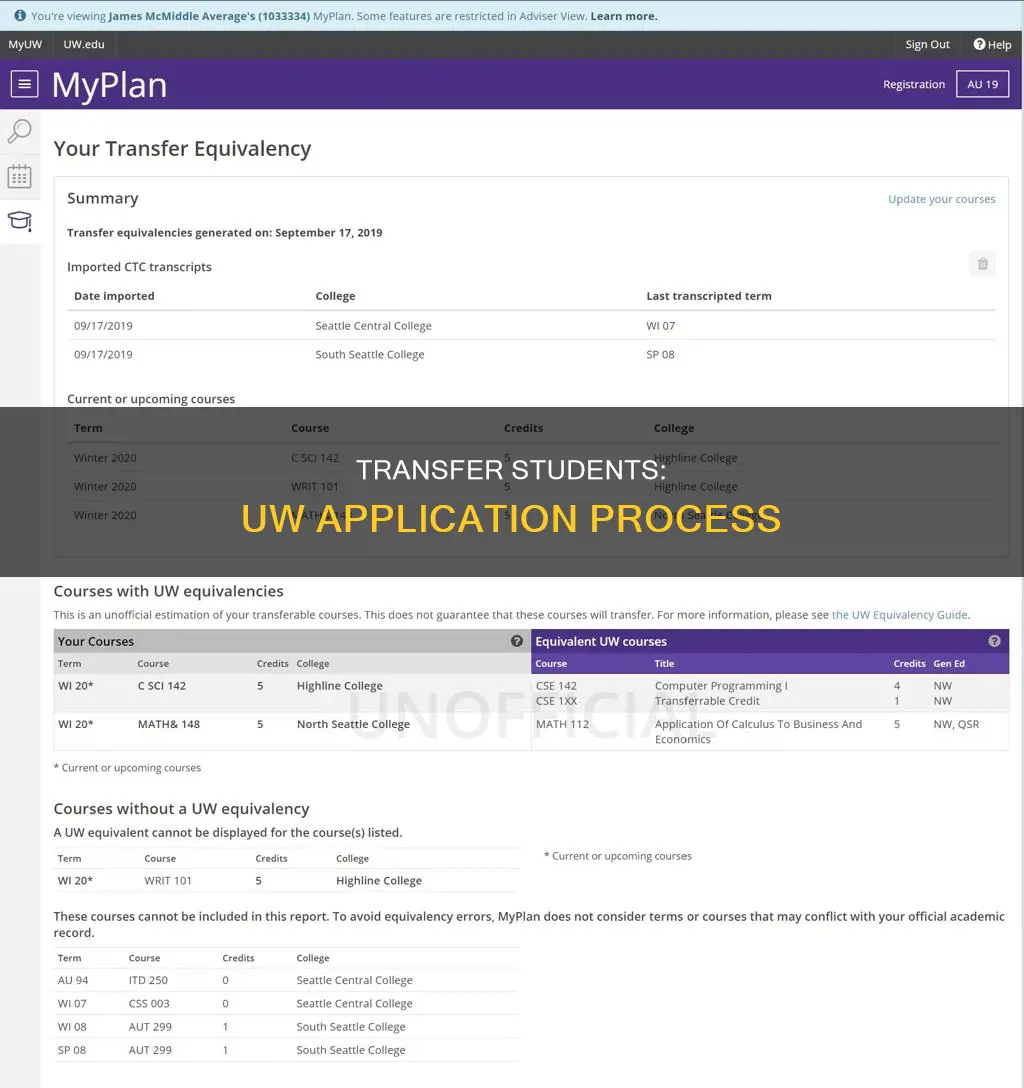Viewport: 1024px width, 1088px height.
Task: Click the C SCI 142 course in Your Courses
Action: pyautogui.click(x=162, y=686)
